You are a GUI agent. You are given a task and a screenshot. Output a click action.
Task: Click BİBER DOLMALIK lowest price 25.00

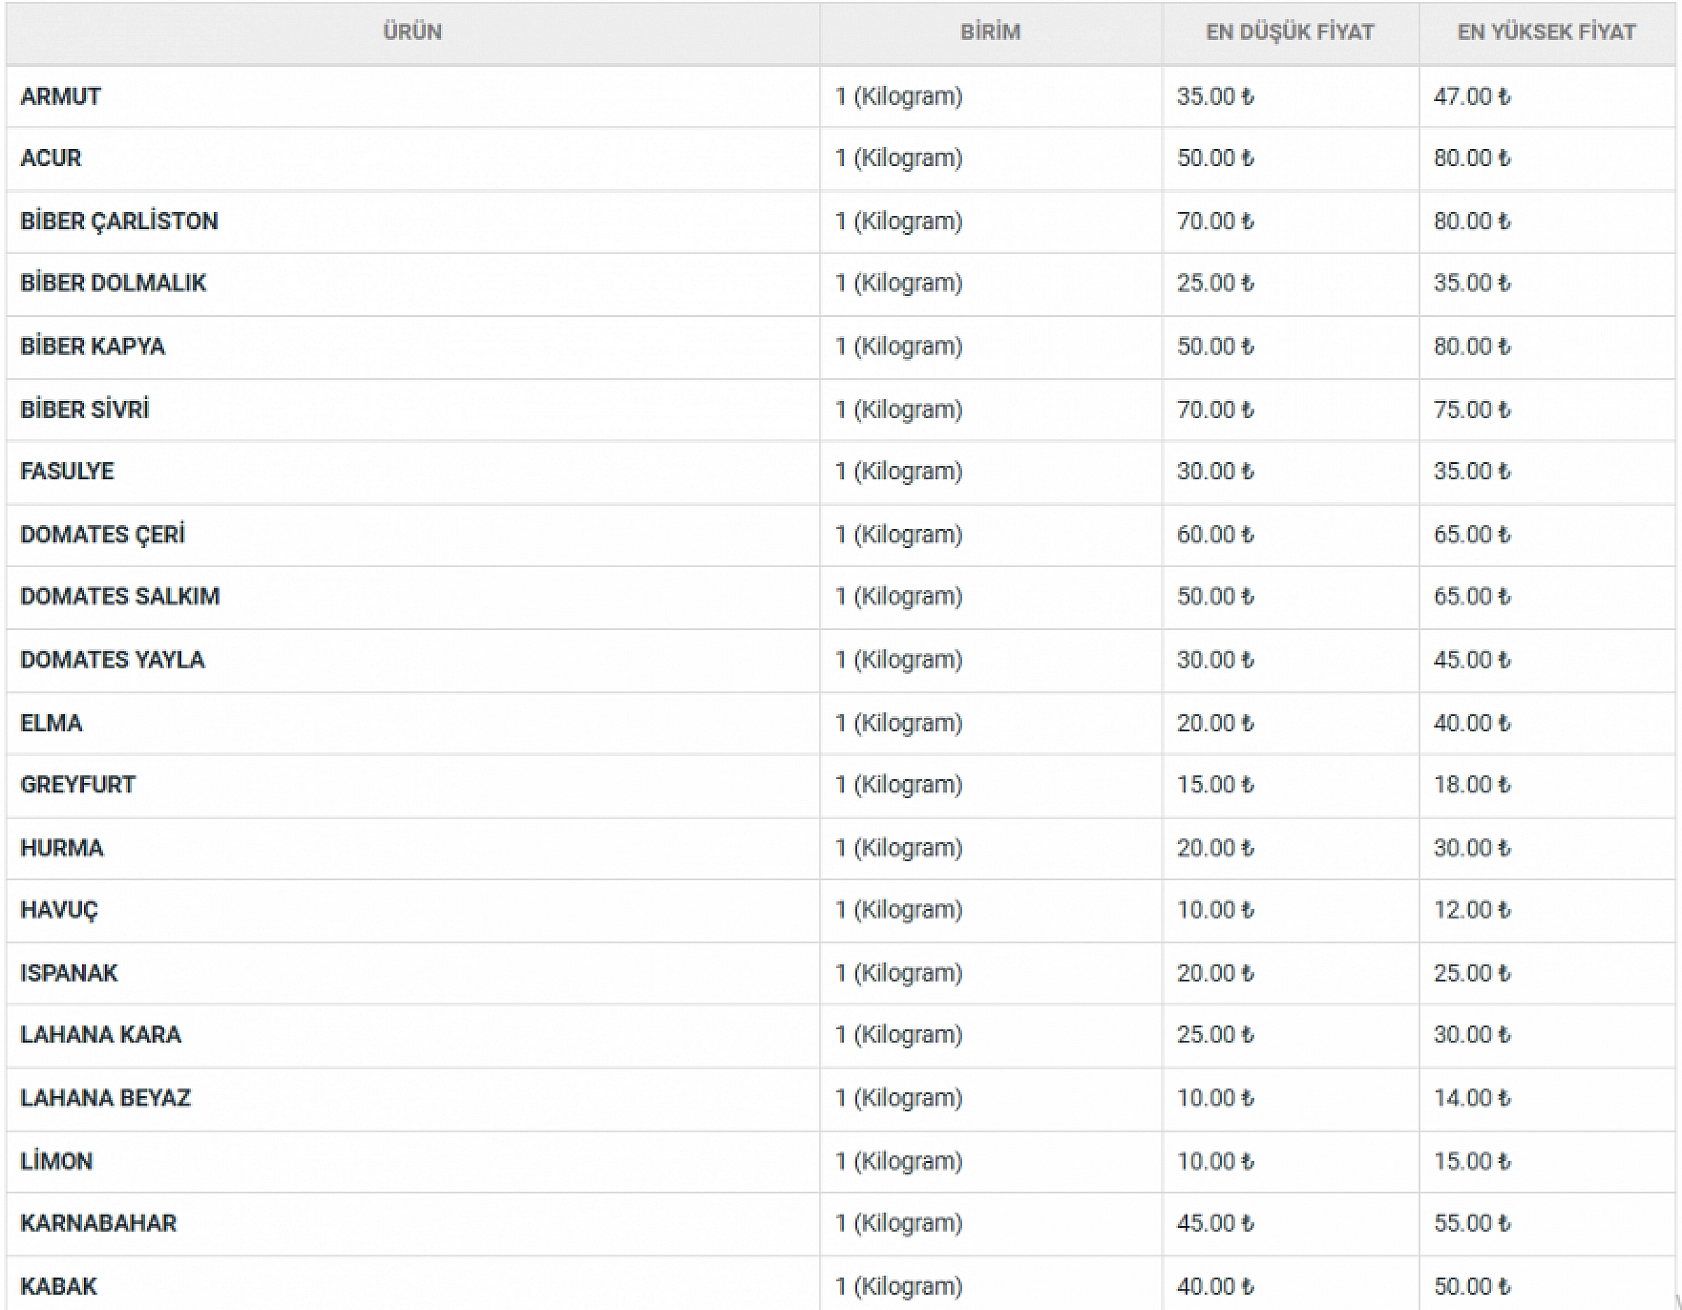1215,283
